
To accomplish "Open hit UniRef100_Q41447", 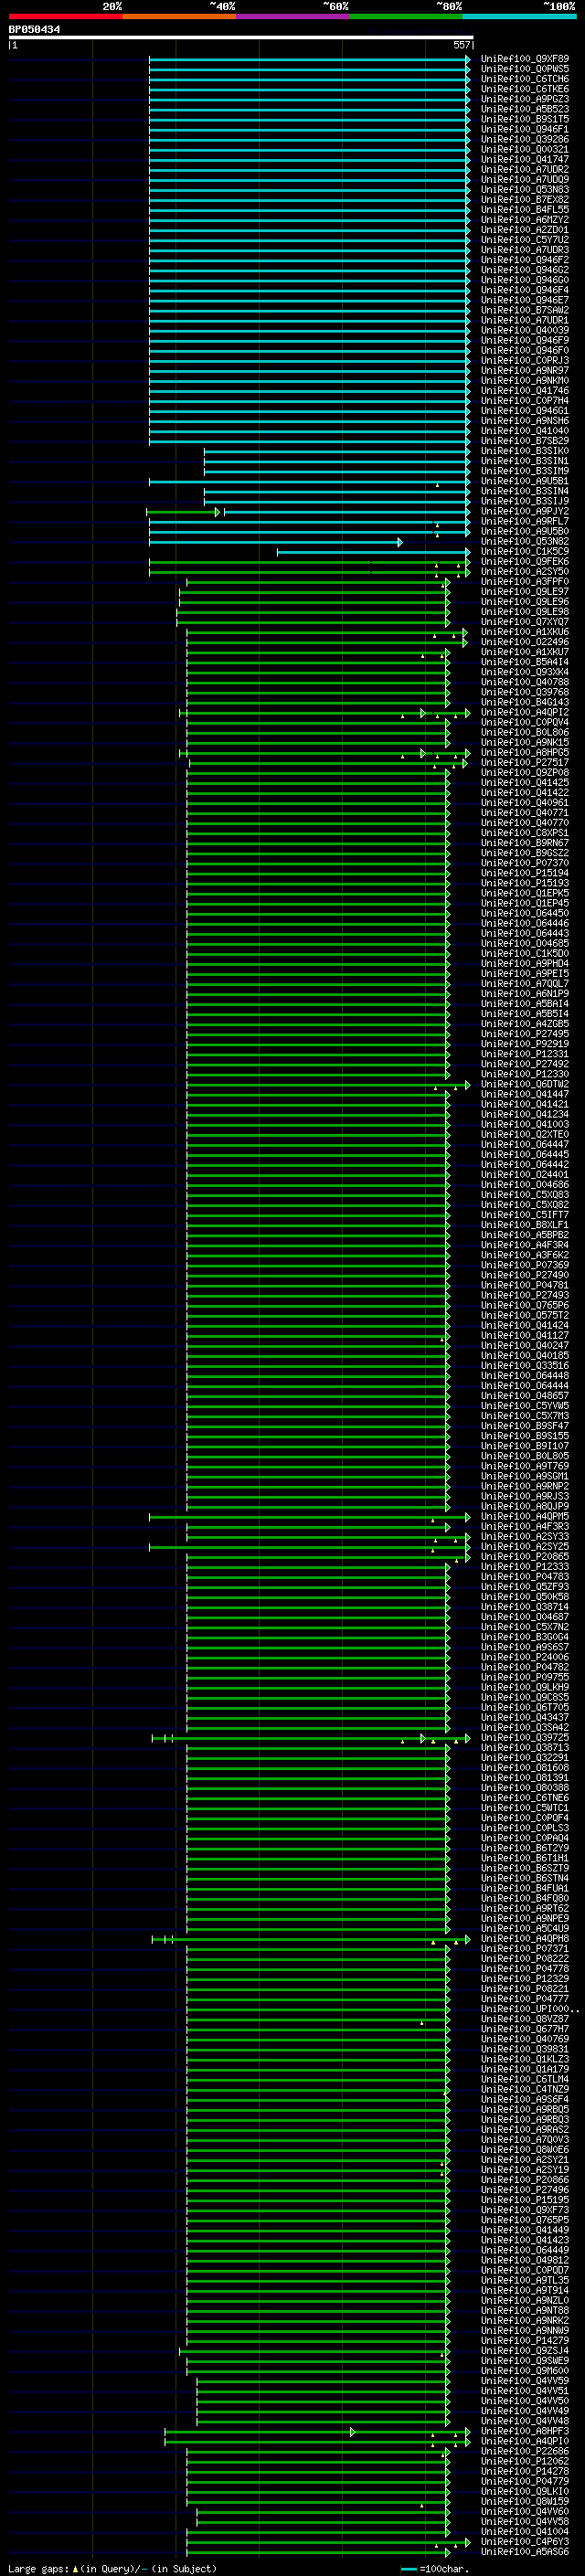I will 525,1094.
